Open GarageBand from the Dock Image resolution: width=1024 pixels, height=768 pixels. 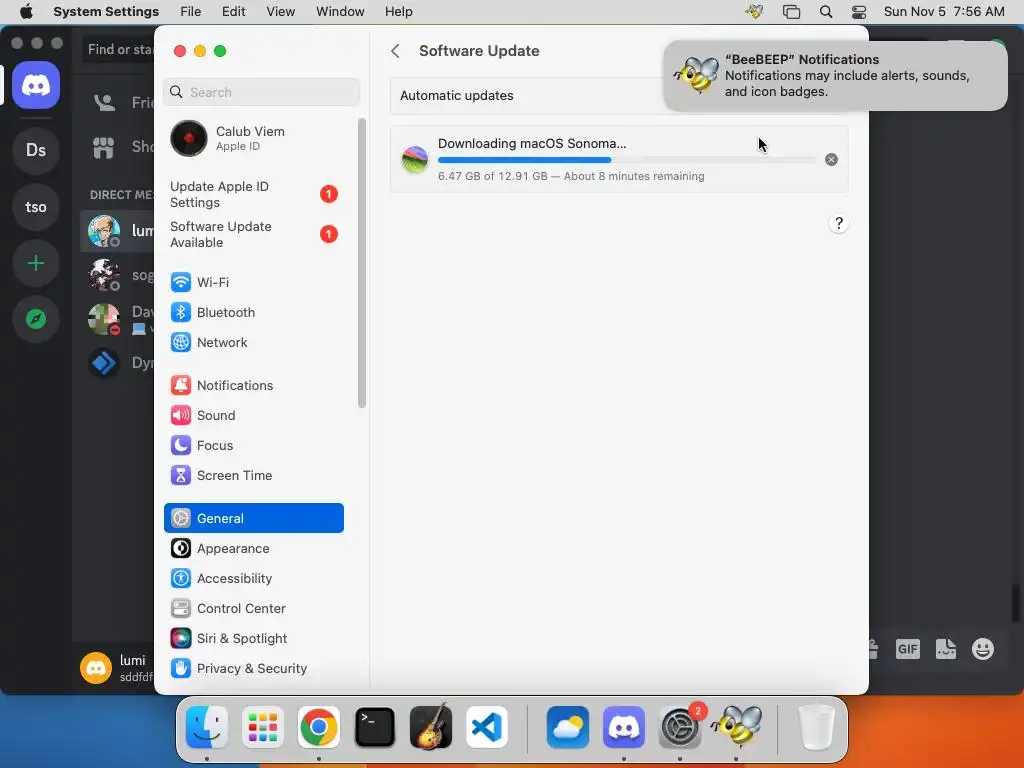[x=430, y=727]
